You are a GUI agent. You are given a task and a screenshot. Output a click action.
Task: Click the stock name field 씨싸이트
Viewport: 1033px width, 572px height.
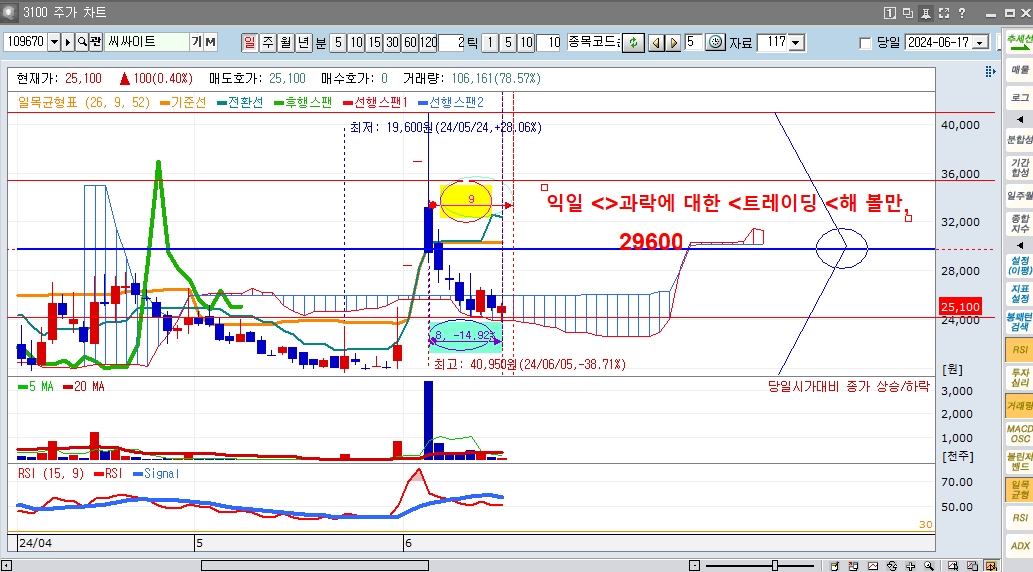click(148, 42)
